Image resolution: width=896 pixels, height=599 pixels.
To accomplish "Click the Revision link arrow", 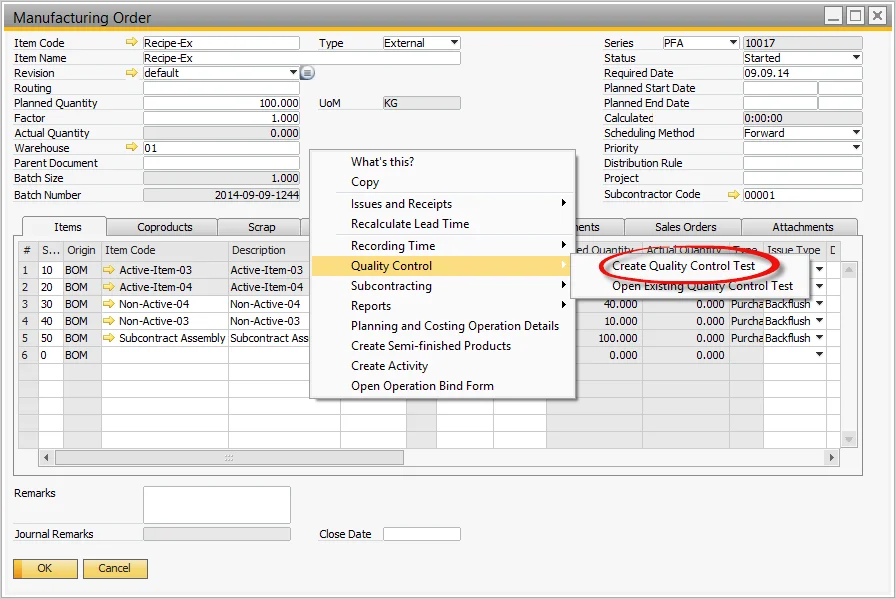I will pyautogui.click(x=132, y=73).
